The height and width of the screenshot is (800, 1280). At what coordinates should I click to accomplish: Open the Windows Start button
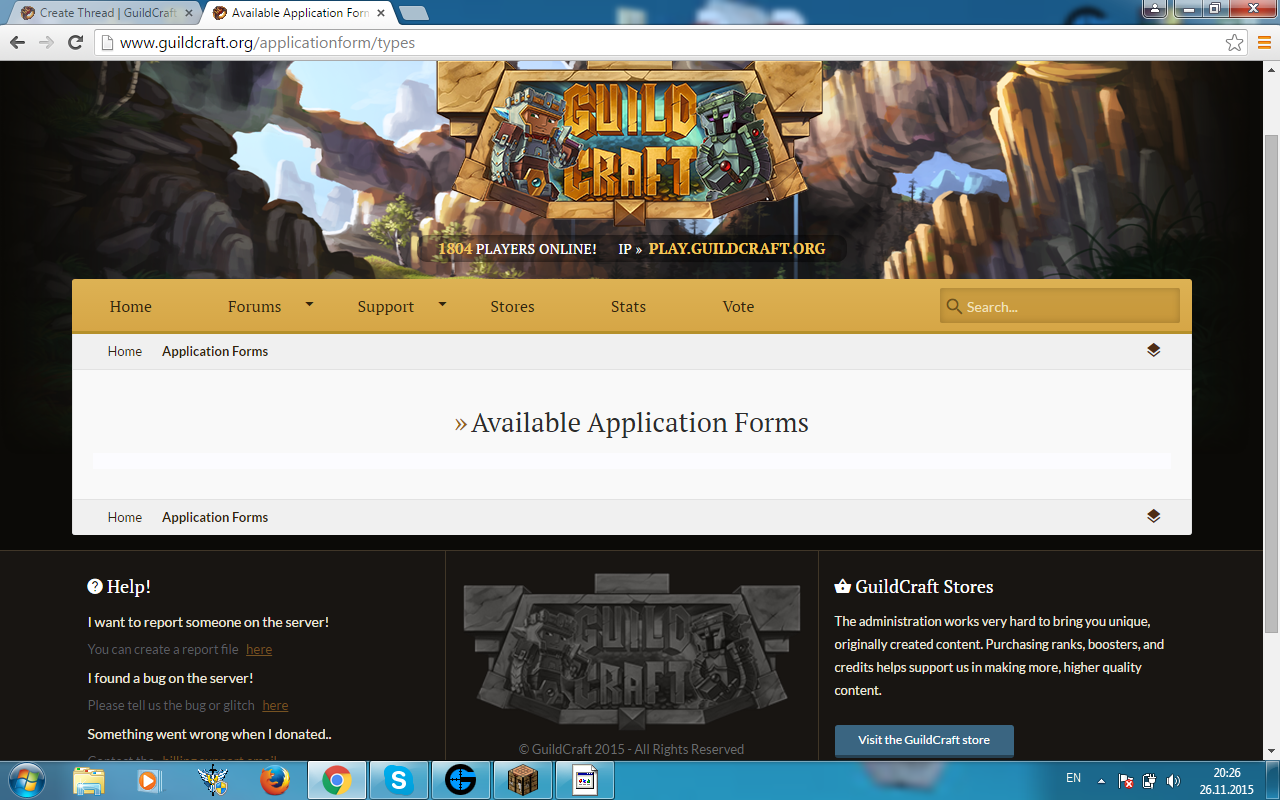(26, 780)
